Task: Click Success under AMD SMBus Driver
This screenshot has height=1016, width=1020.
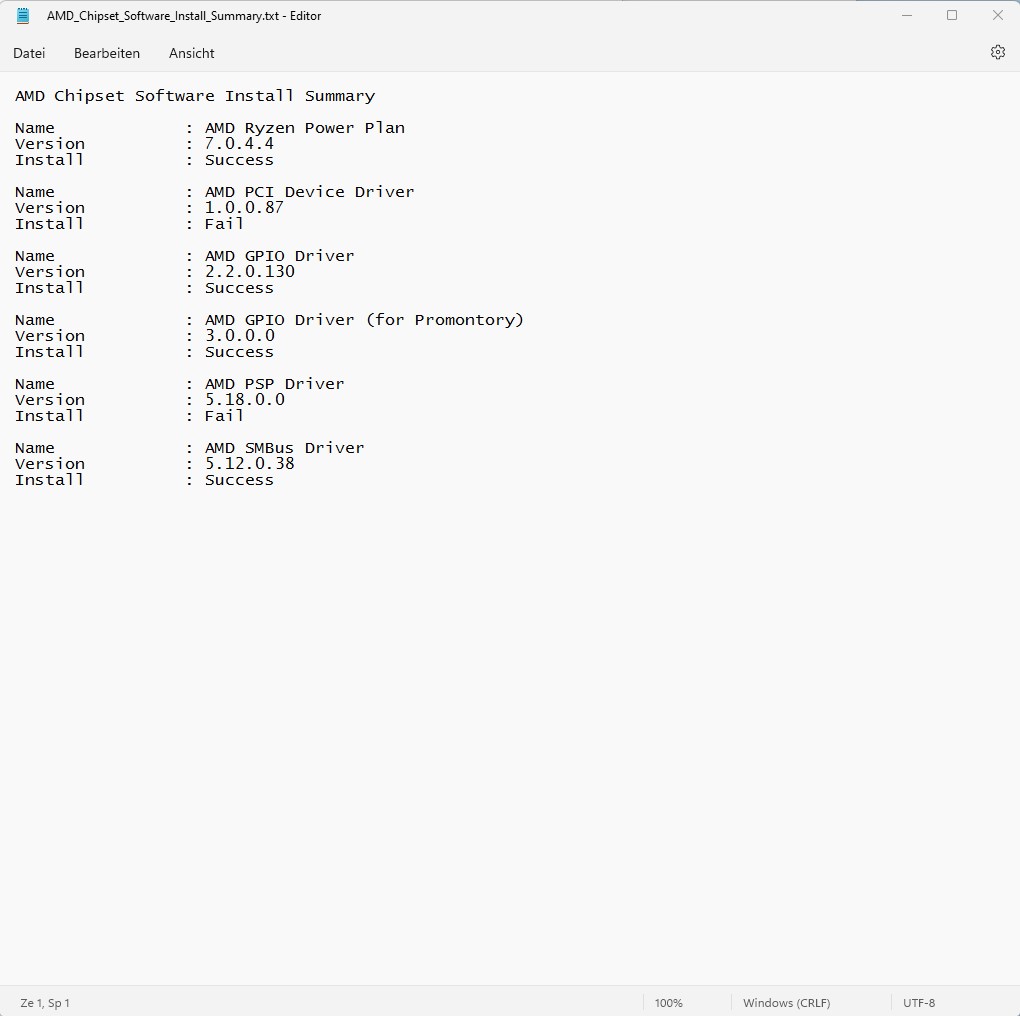Action: (x=239, y=480)
